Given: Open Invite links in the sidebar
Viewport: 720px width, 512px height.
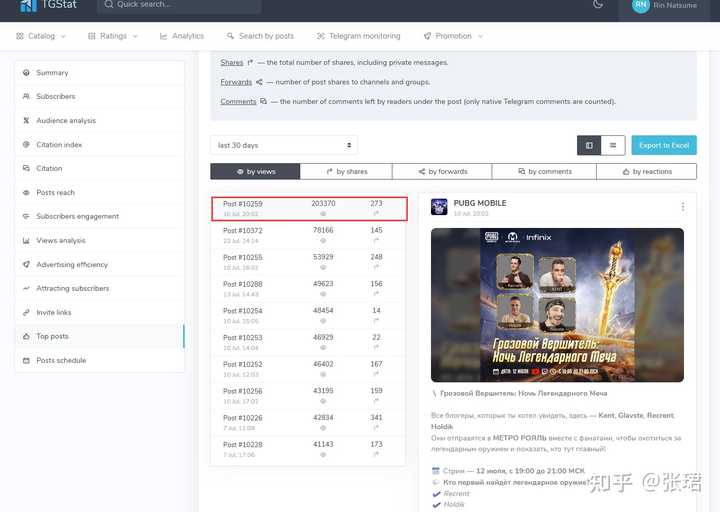Looking at the screenshot, I should click(100, 312).
